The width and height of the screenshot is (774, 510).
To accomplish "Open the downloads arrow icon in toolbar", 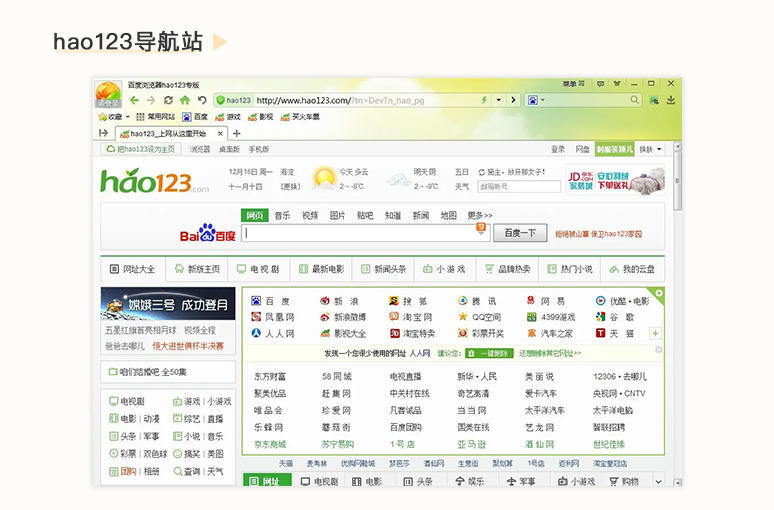I will pos(671,100).
